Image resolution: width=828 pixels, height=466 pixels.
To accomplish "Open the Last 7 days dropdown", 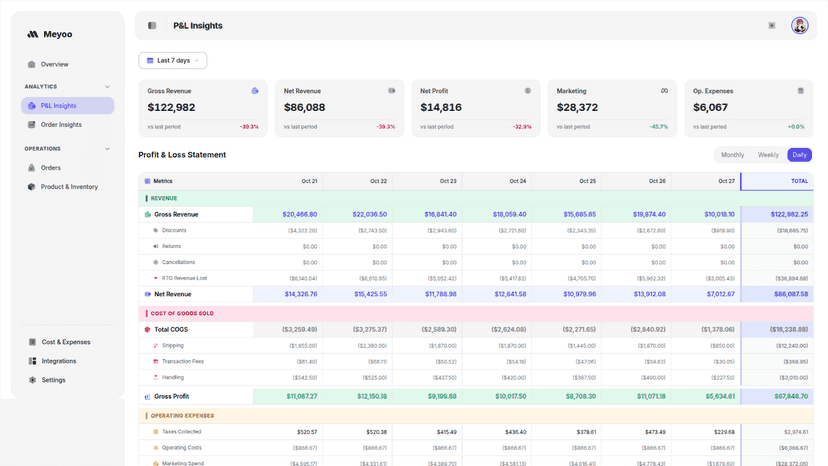I will 173,61.
